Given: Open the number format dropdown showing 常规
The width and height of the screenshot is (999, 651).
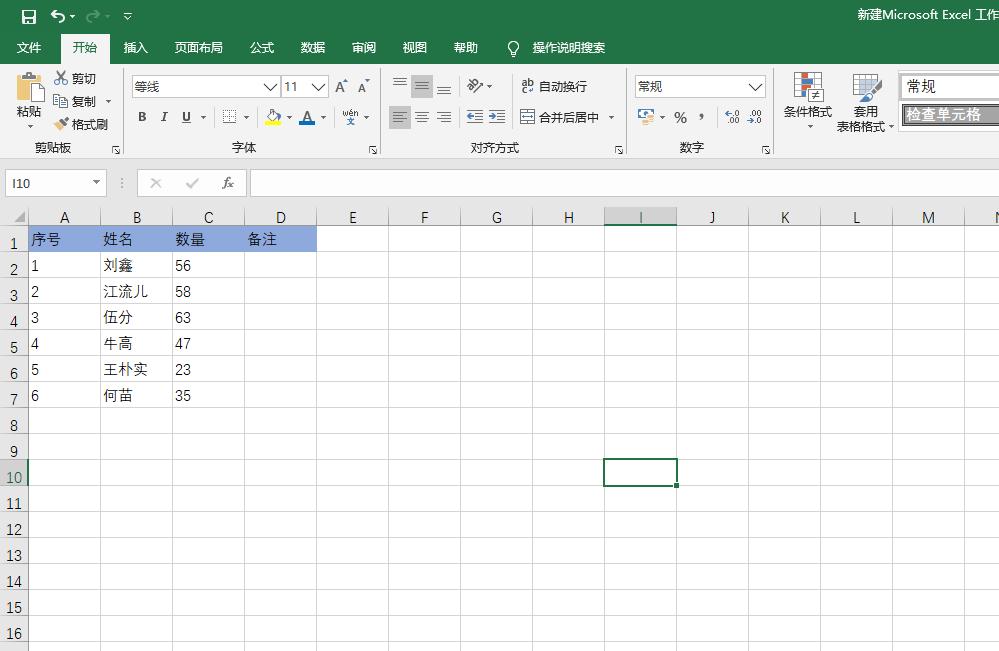Looking at the screenshot, I should pos(756,86).
